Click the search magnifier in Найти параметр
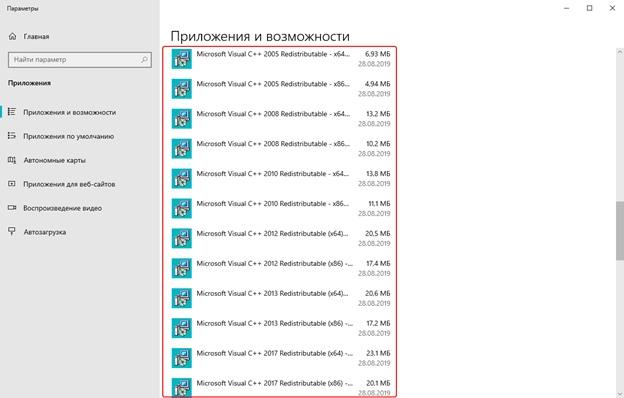624x398 pixels. tap(144, 60)
